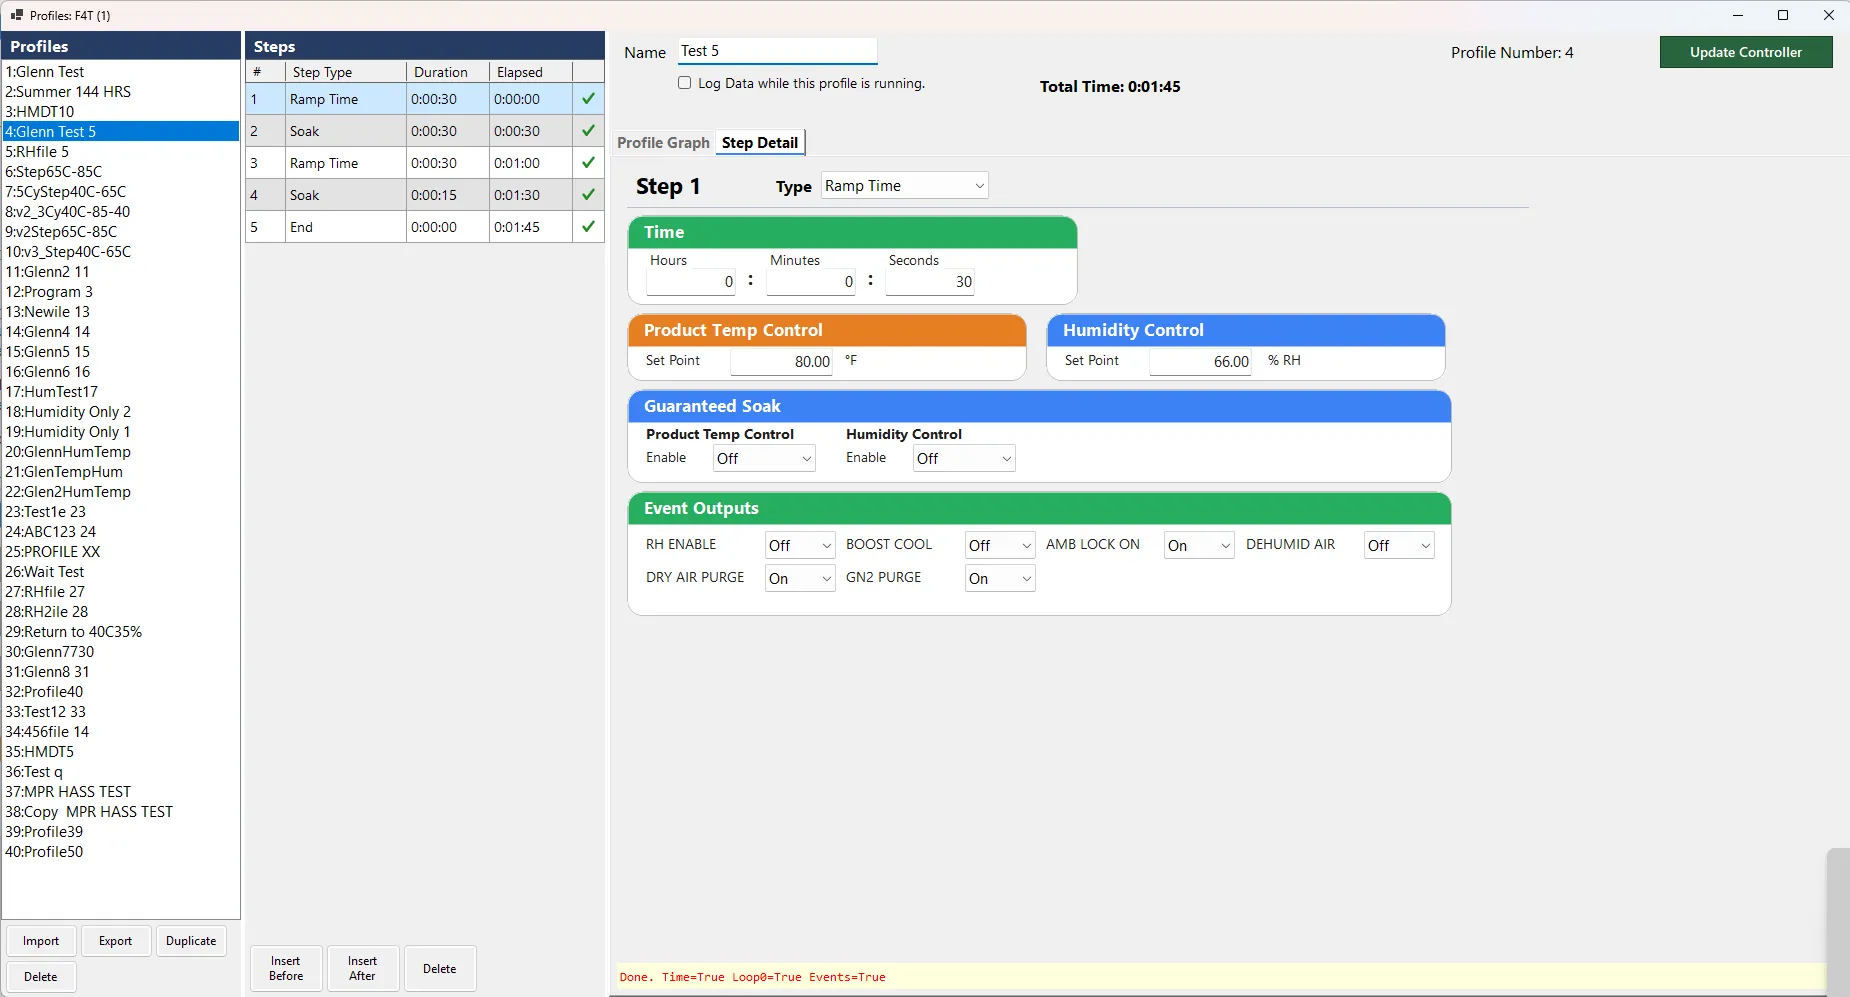1850x997 pixels.
Task: Click the green checkmark in step 2 row
Action: [x=588, y=130]
